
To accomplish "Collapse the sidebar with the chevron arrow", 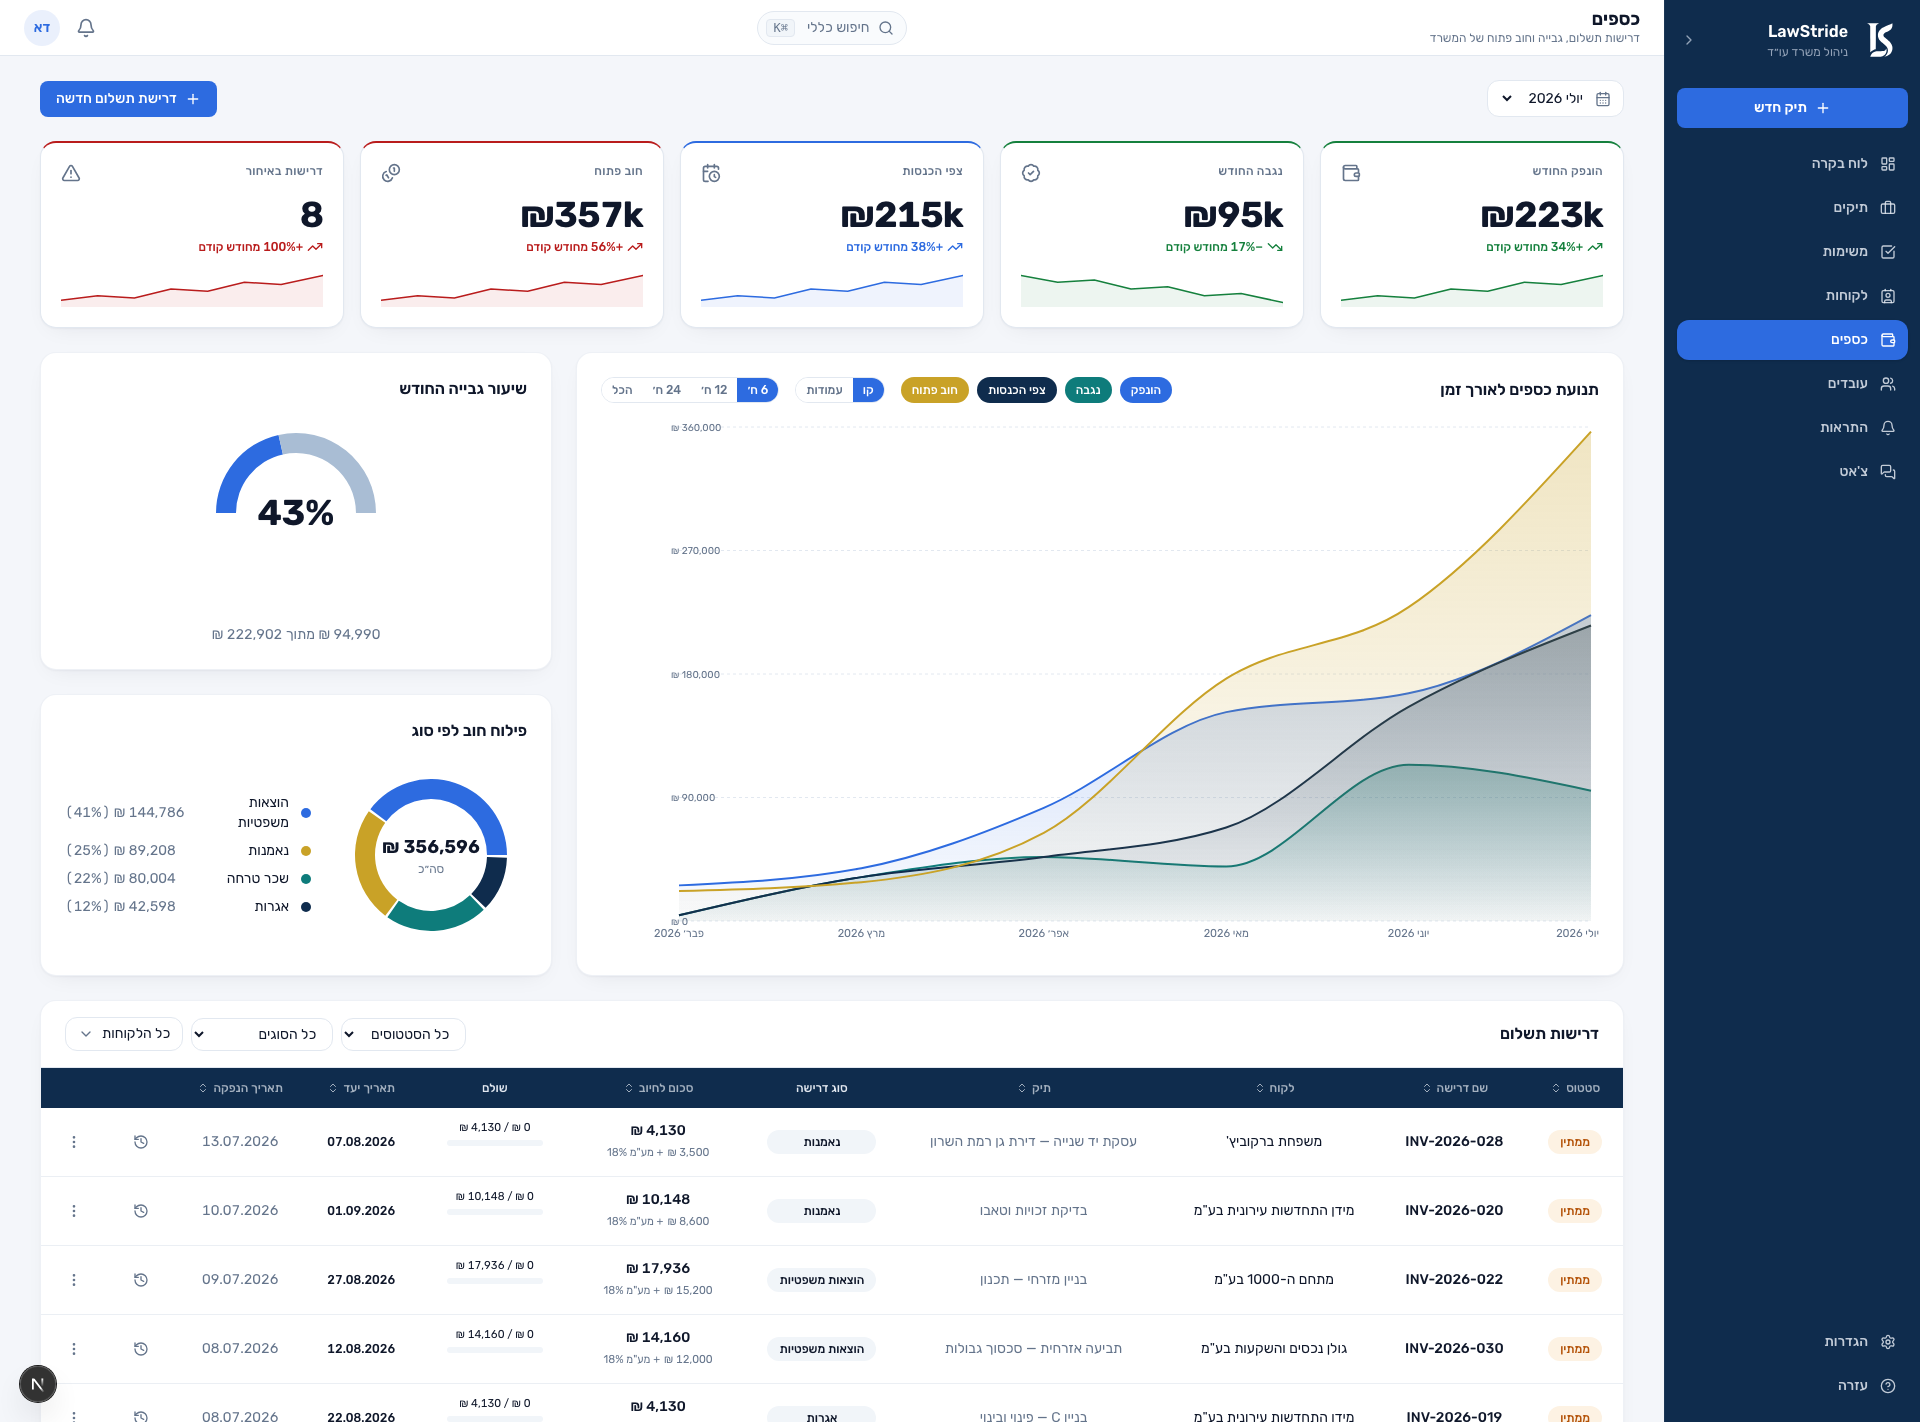I will (x=1689, y=40).
